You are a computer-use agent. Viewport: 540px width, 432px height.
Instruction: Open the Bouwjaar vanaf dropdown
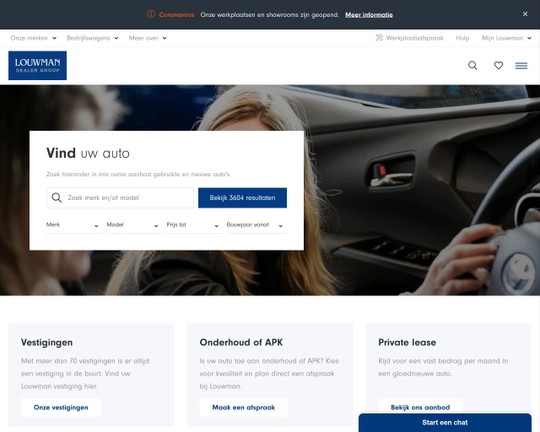(x=256, y=225)
